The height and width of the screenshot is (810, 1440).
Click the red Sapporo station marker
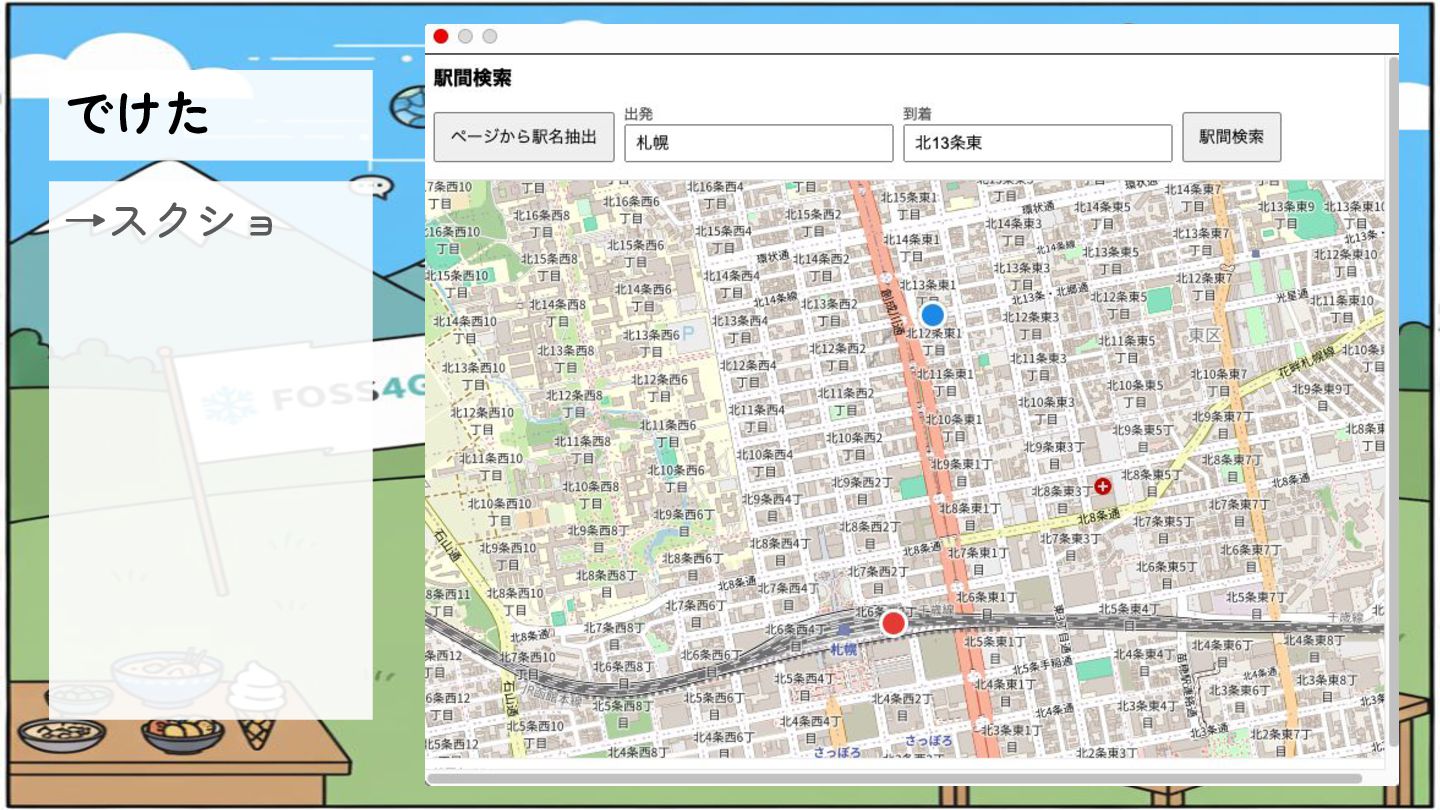coord(893,623)
